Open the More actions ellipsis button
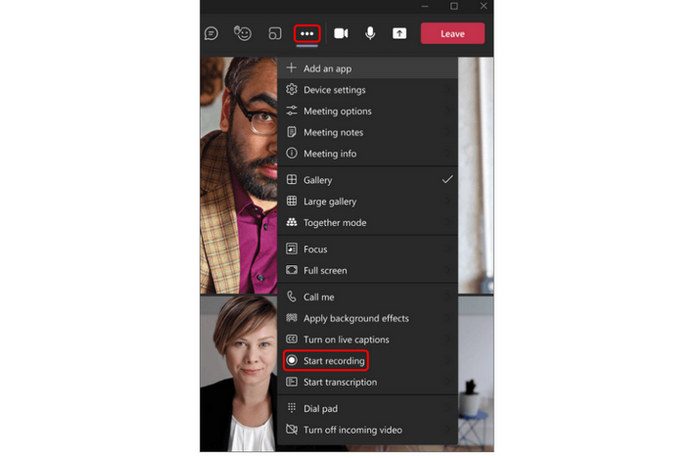The height and width of the screenshot is (458, 700). click(x=307, y=33)
